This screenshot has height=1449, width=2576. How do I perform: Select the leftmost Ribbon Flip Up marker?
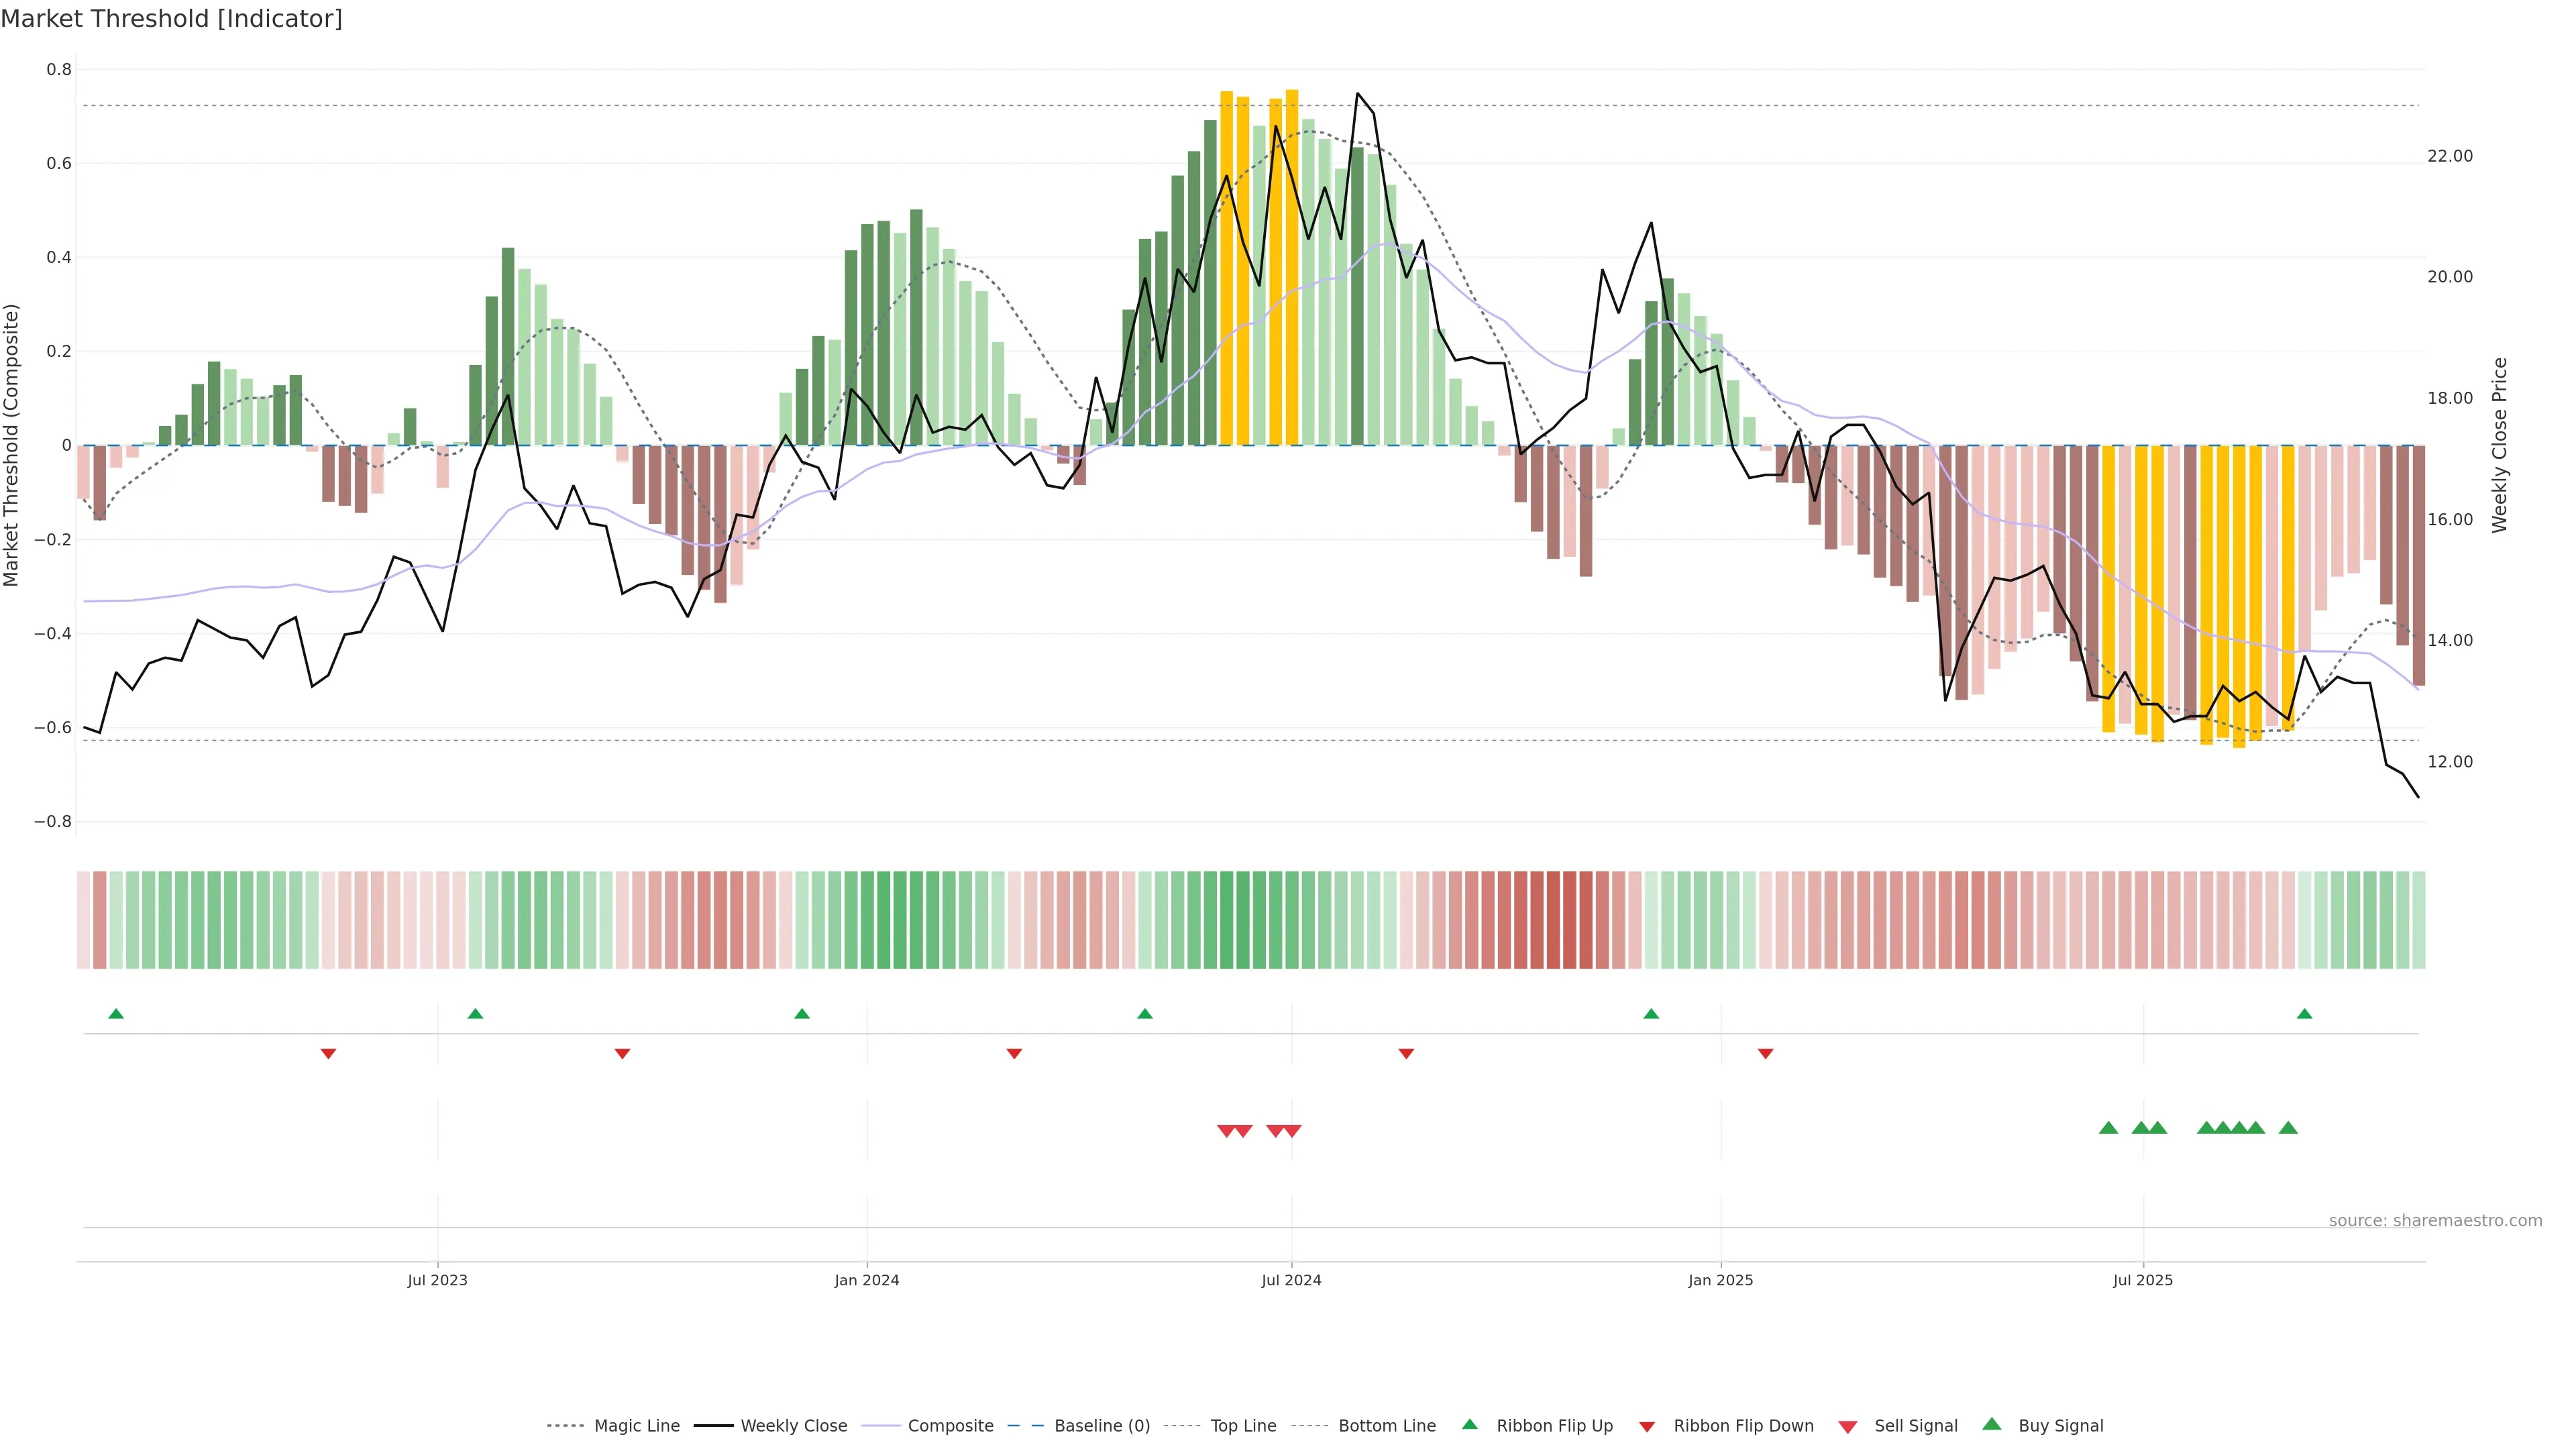pyautogui.click(x=116, y=1014)
